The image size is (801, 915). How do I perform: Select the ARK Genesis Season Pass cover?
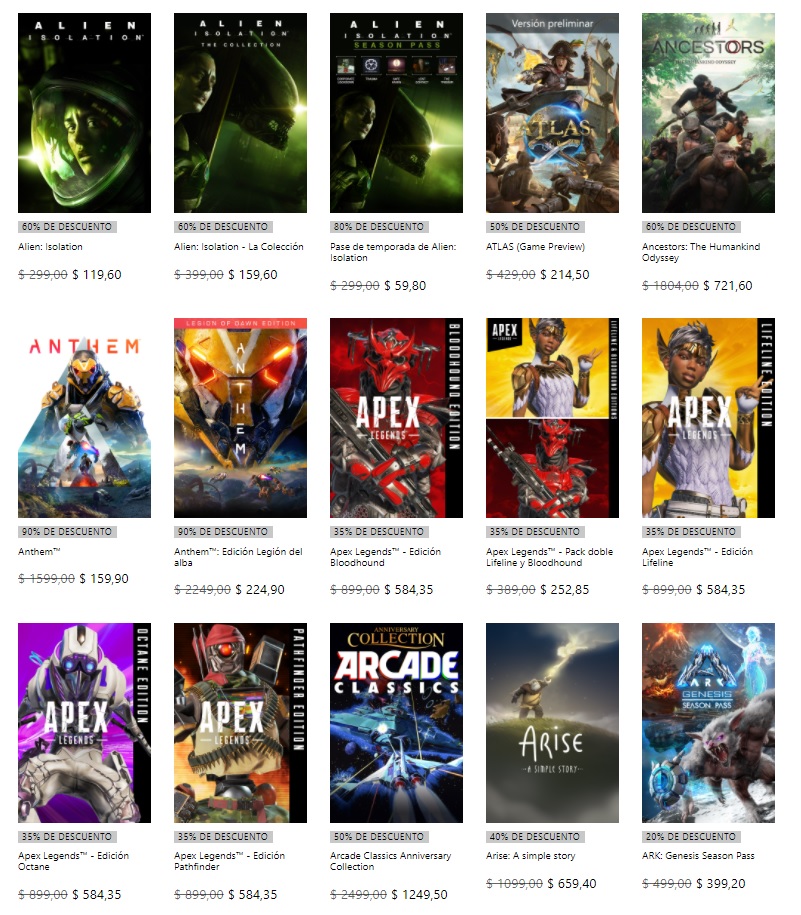(x=708, y=723)
